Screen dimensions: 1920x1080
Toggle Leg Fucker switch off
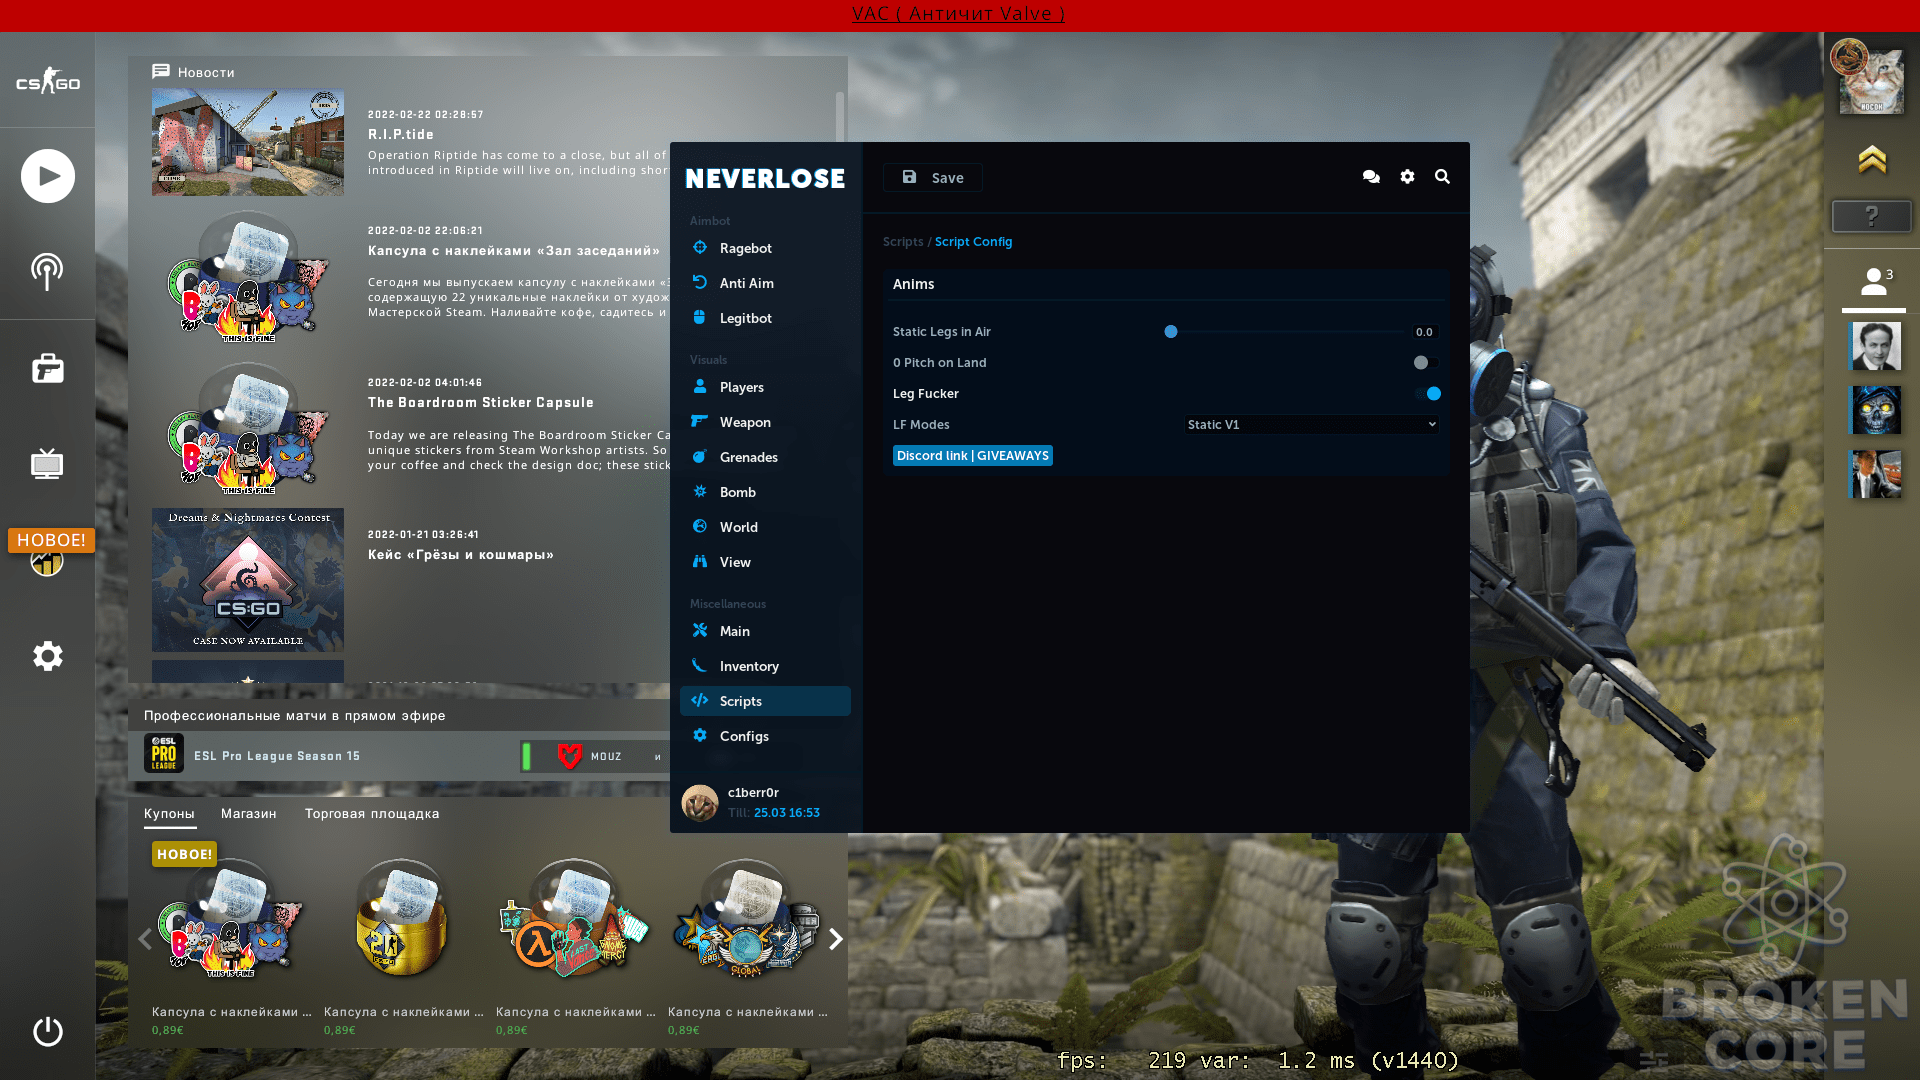pyautogui.click(x=1428, y=394)
